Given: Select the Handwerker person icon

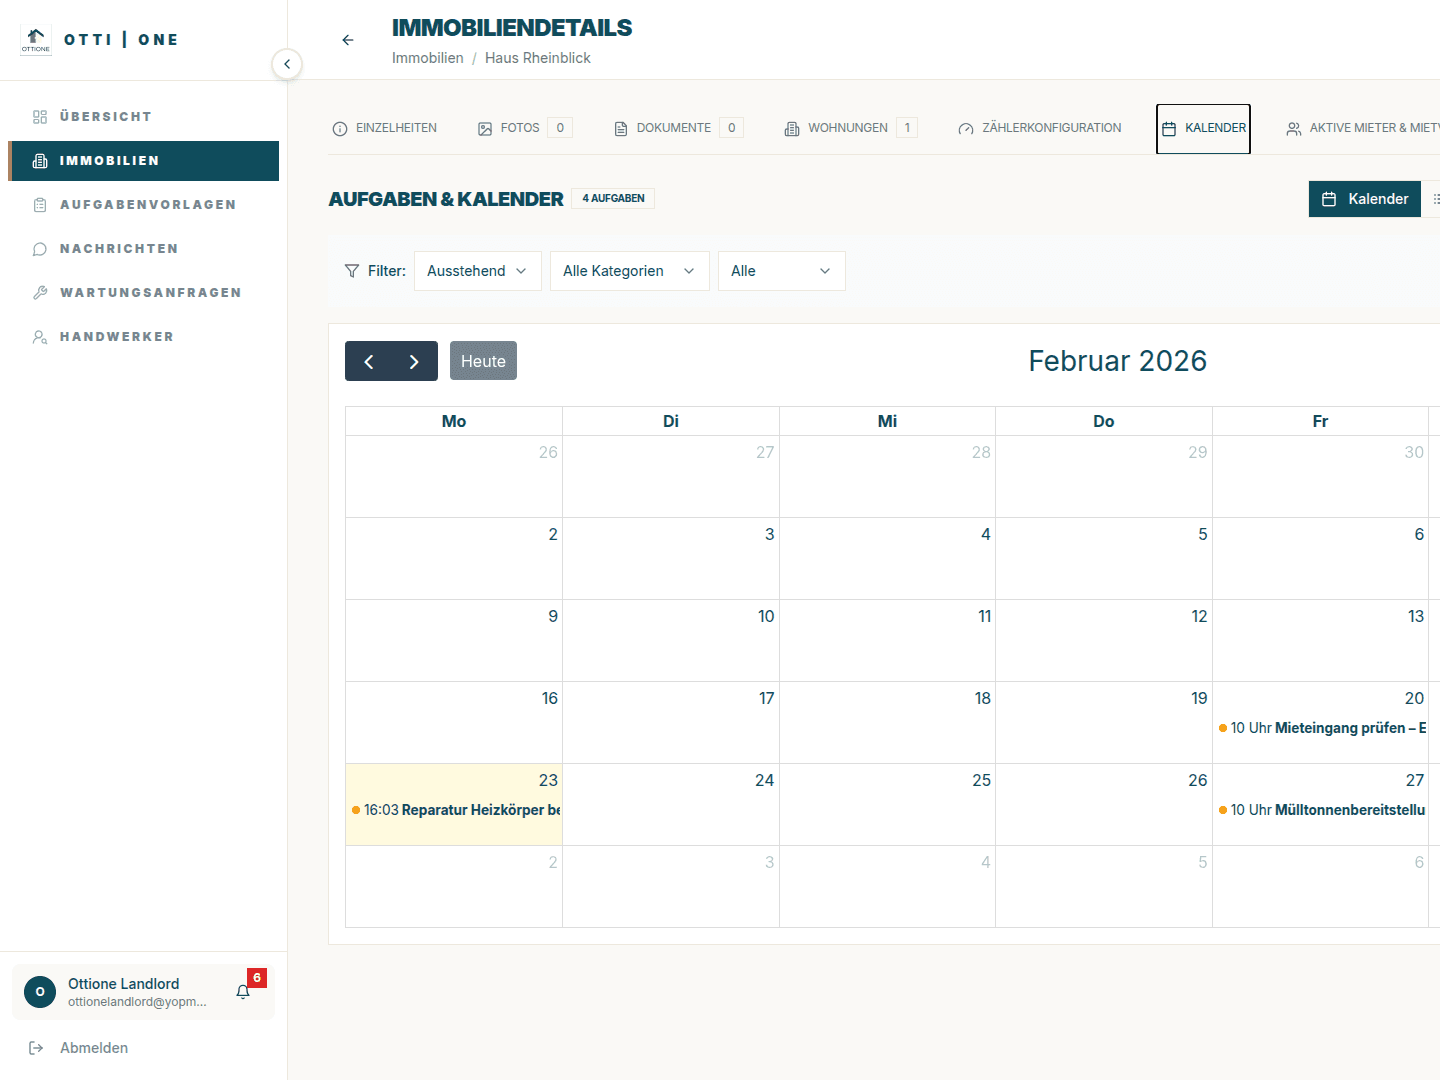Looking at the screenshot, I should [40, 336].
